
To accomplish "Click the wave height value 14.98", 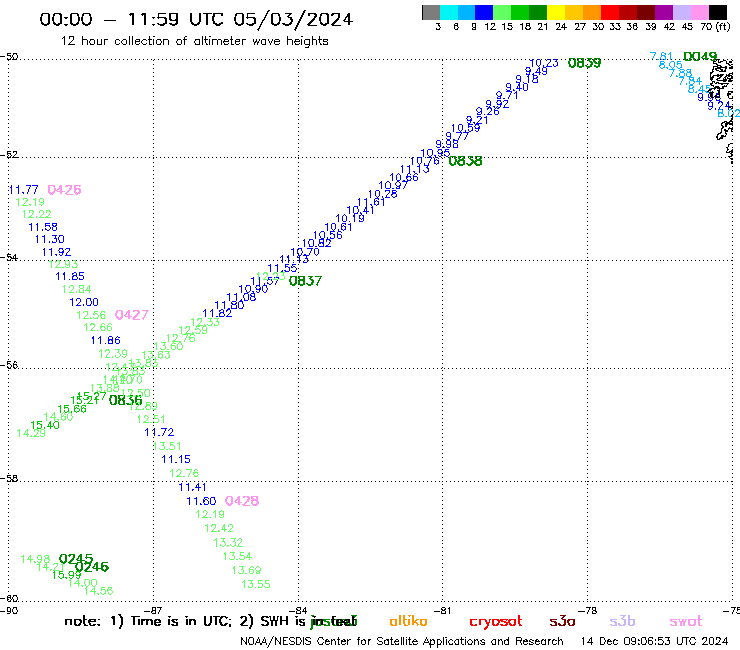I will (35, 559).
